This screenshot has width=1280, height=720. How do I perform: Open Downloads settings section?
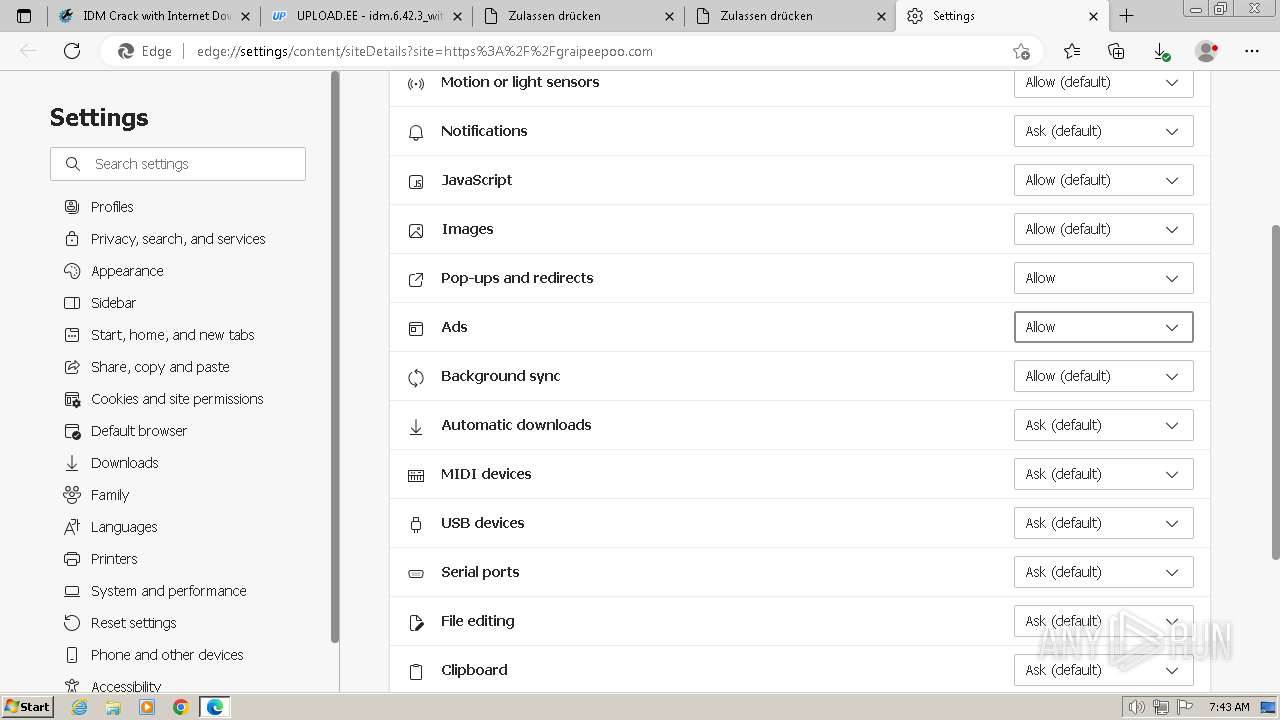[124, 463]
